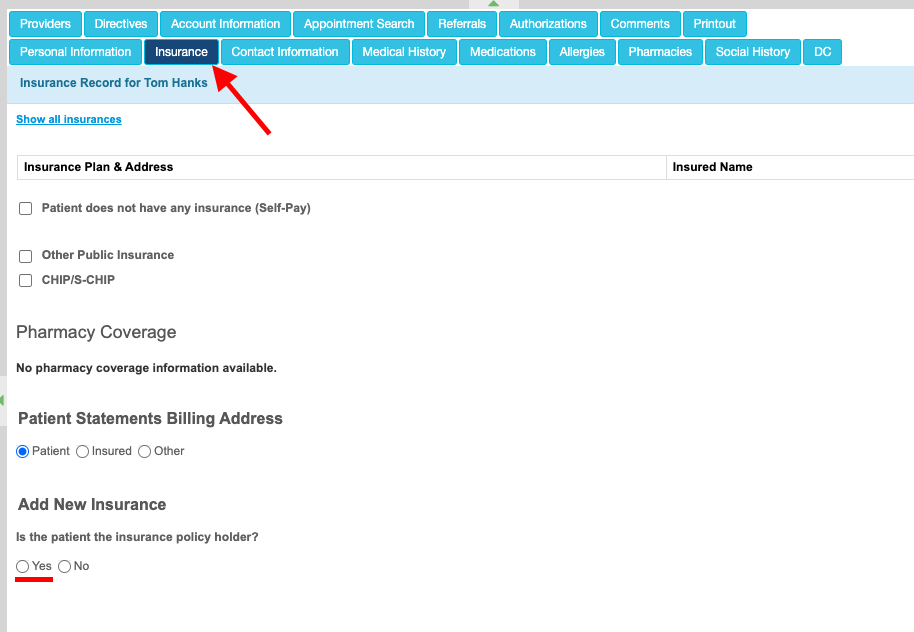Viewport: 914px width, 632px height.
Task: Select the Authorizations tab
Action: (x=548, y=24)
